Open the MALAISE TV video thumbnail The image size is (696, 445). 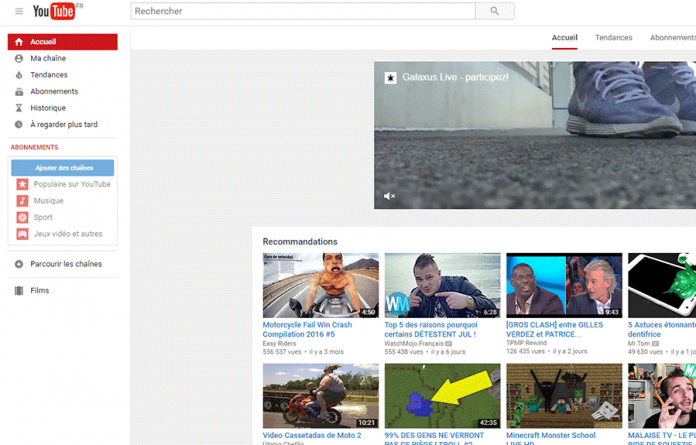click(662, 396)
